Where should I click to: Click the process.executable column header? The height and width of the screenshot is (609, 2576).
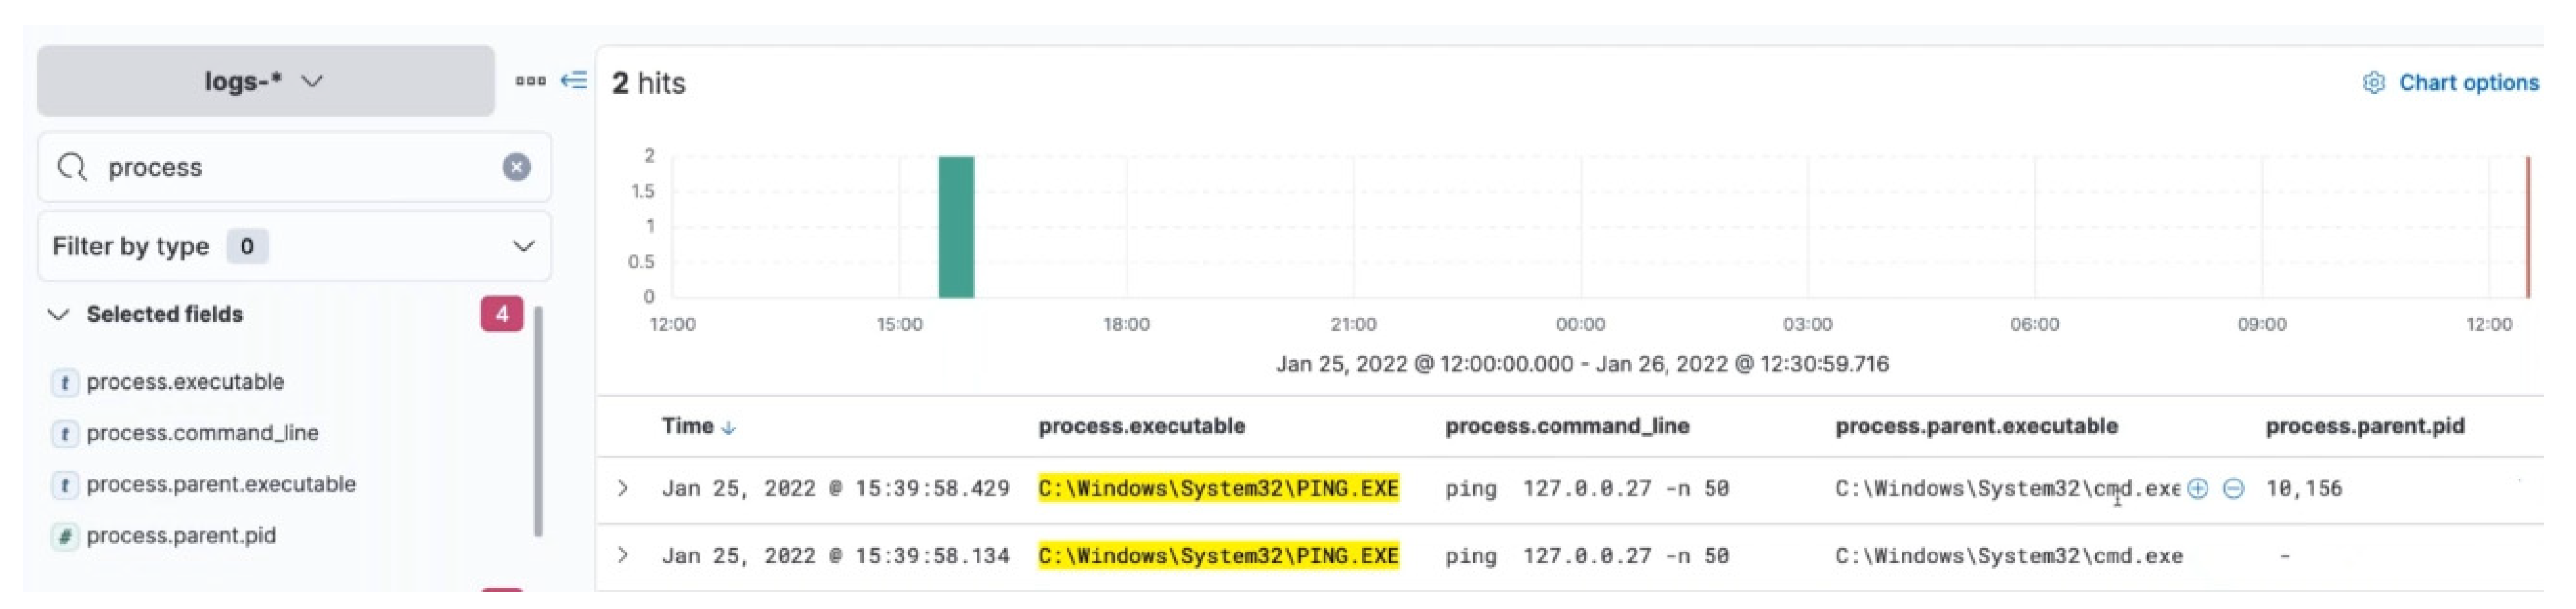click(x=1141, y=426)
